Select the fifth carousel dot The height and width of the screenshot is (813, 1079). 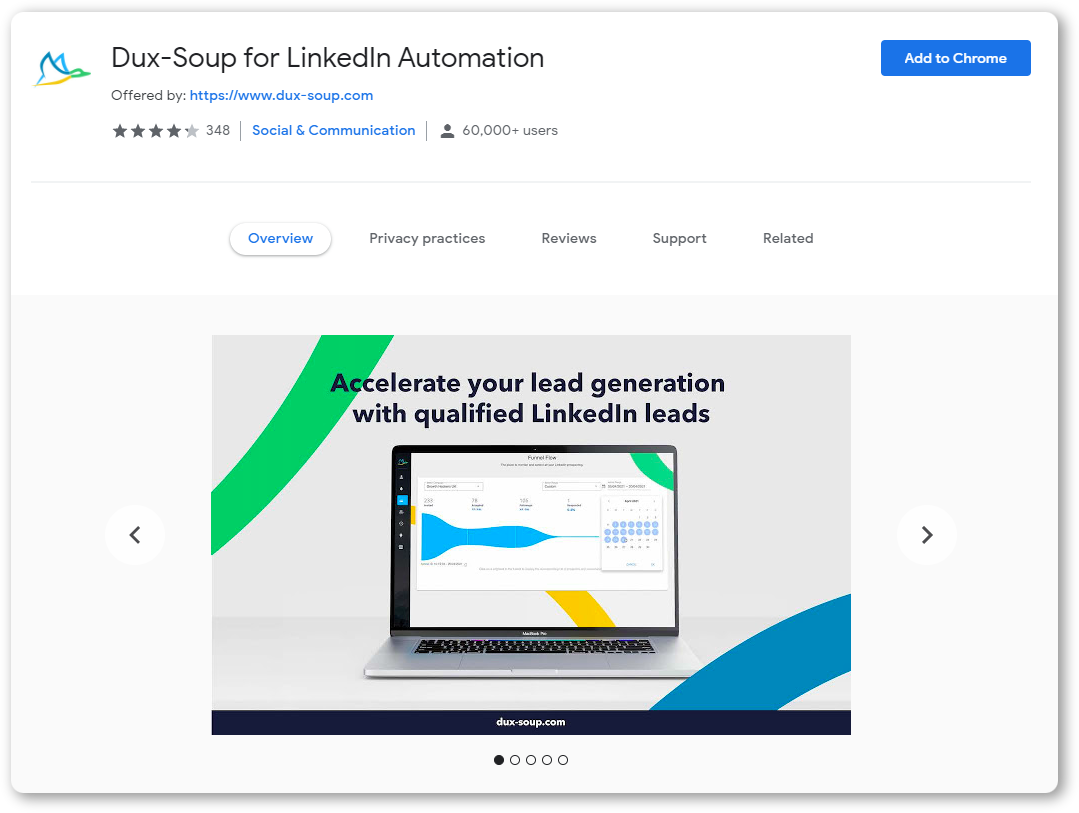563,760
